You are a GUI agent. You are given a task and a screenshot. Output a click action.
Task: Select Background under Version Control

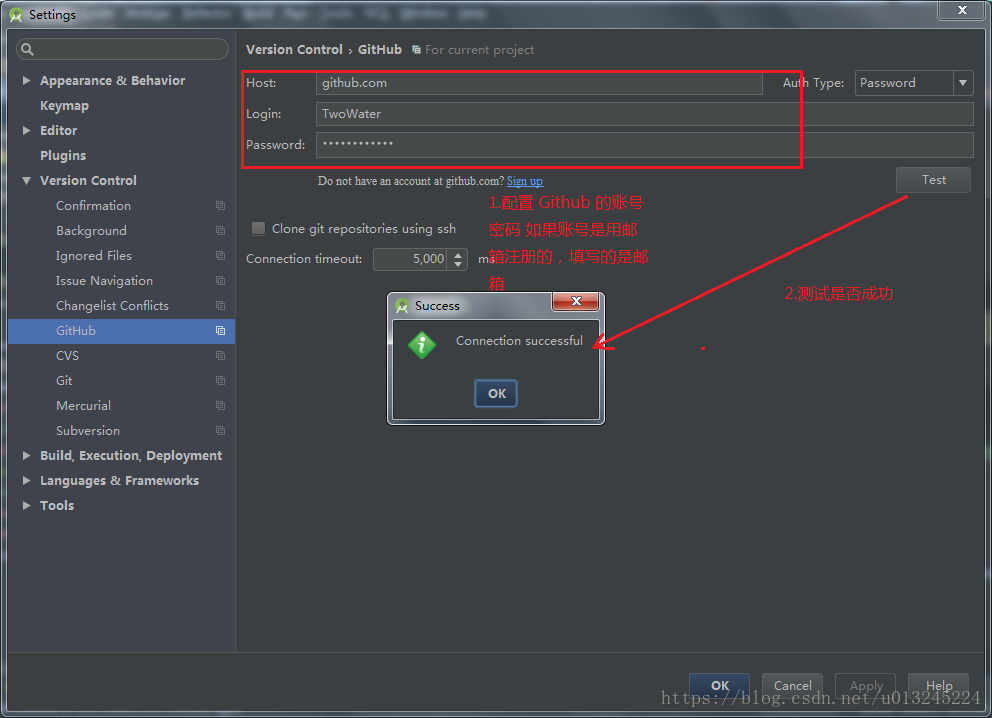pyautogui.click(x=91, y=231)
